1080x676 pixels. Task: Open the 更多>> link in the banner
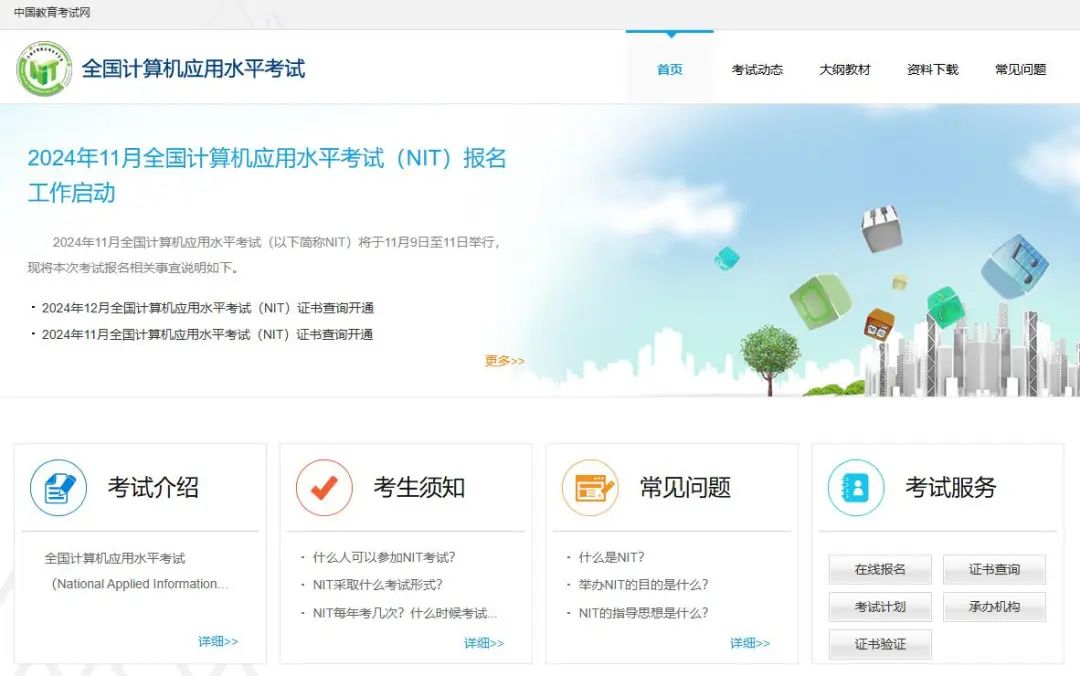[504, 360]
